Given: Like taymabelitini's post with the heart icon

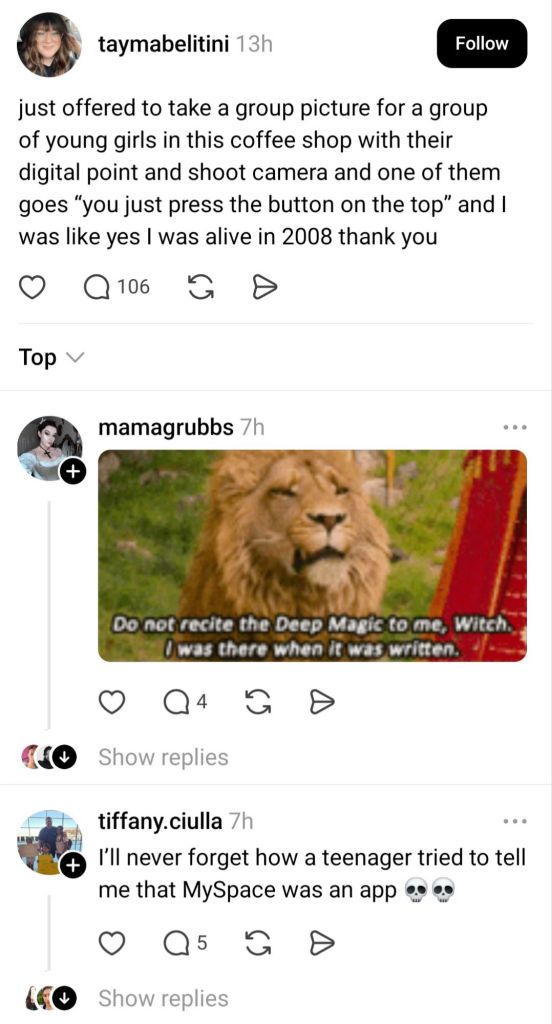Looking at the screenshot, I should pos(31,287).
